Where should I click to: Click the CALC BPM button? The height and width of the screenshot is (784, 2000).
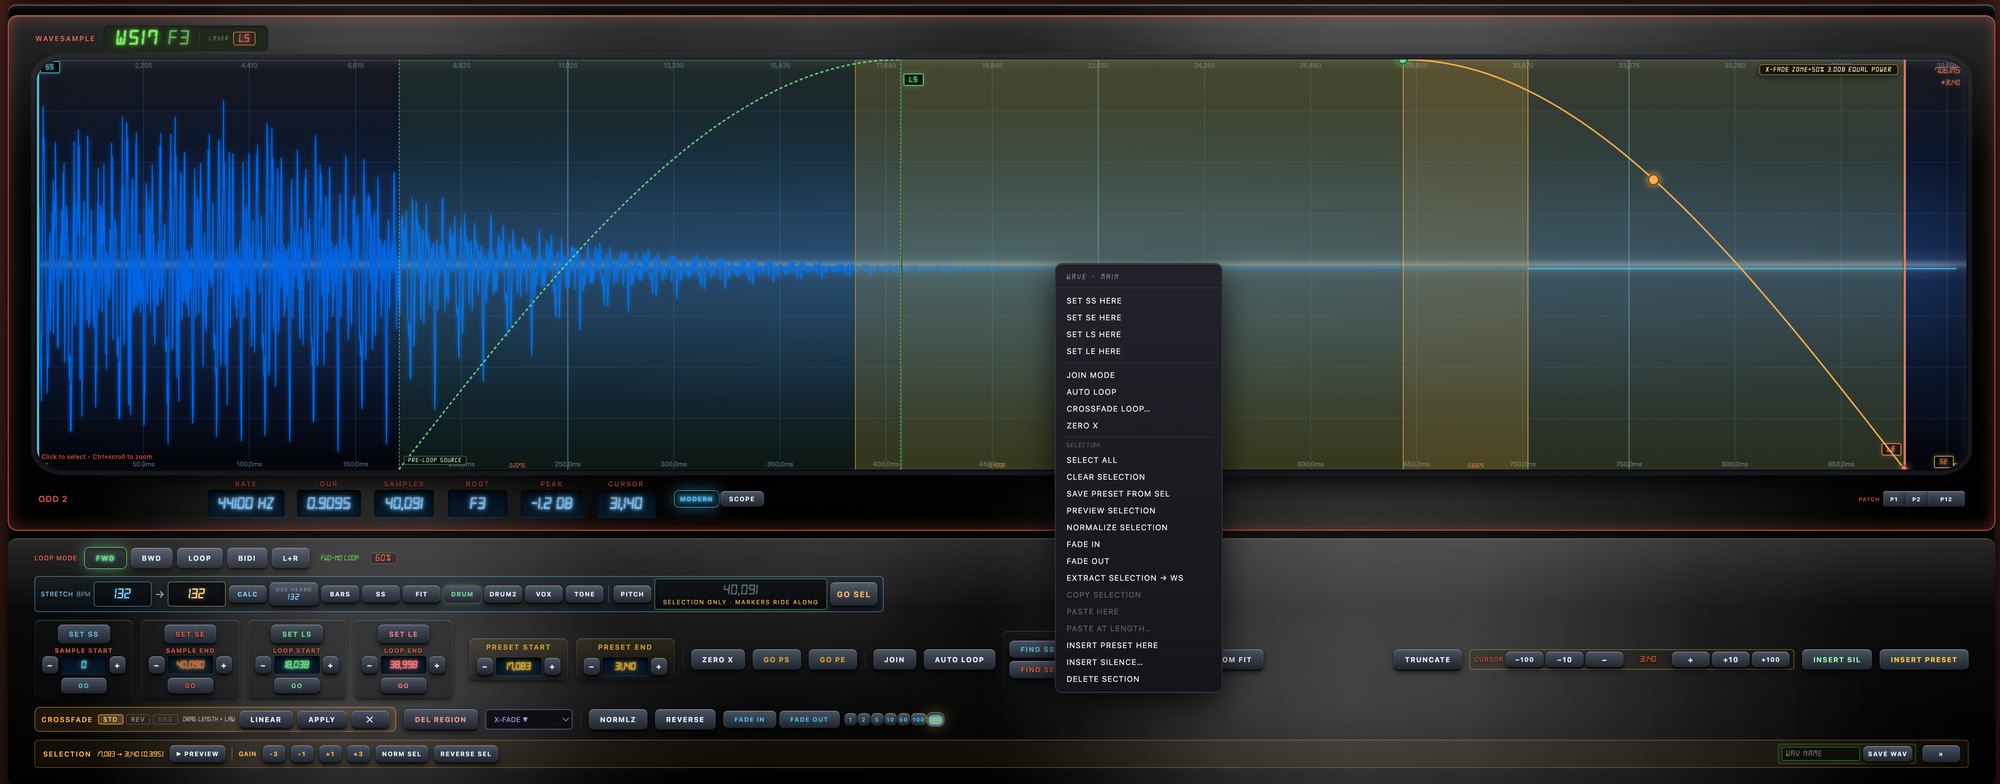tap(247, 594)
